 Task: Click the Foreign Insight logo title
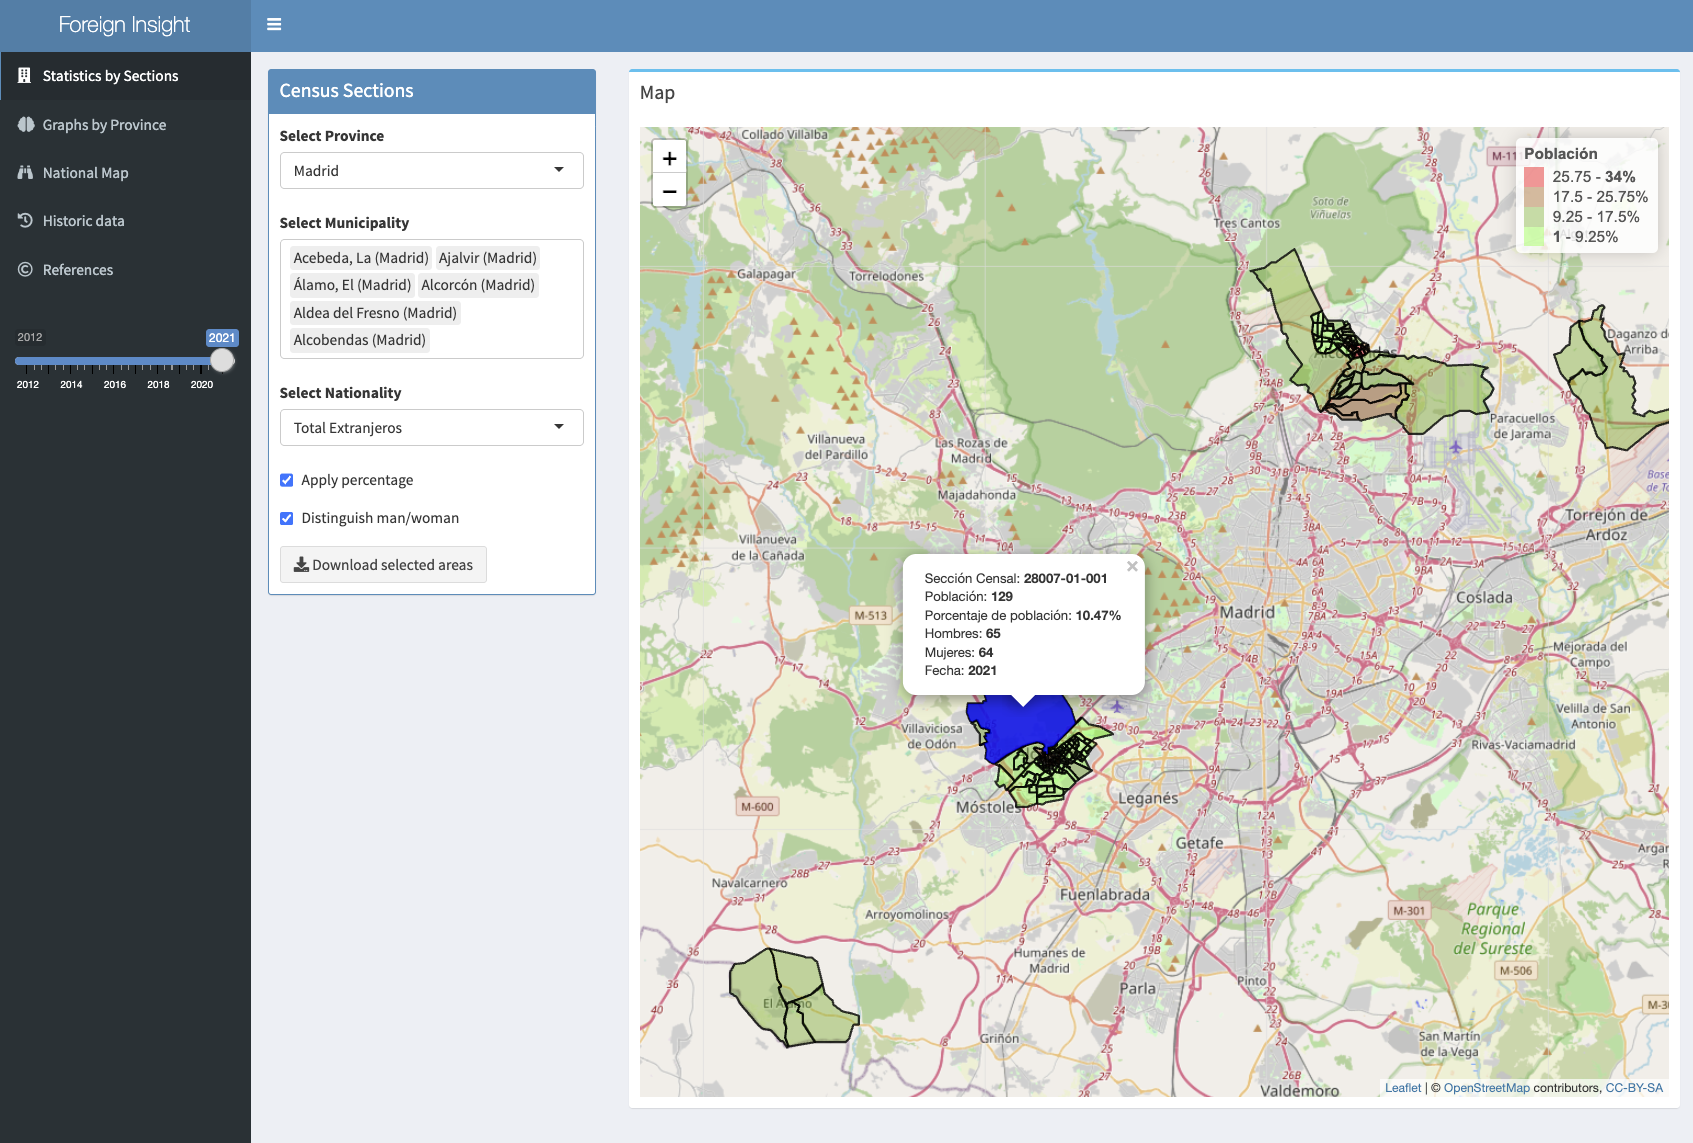[124, 25]
